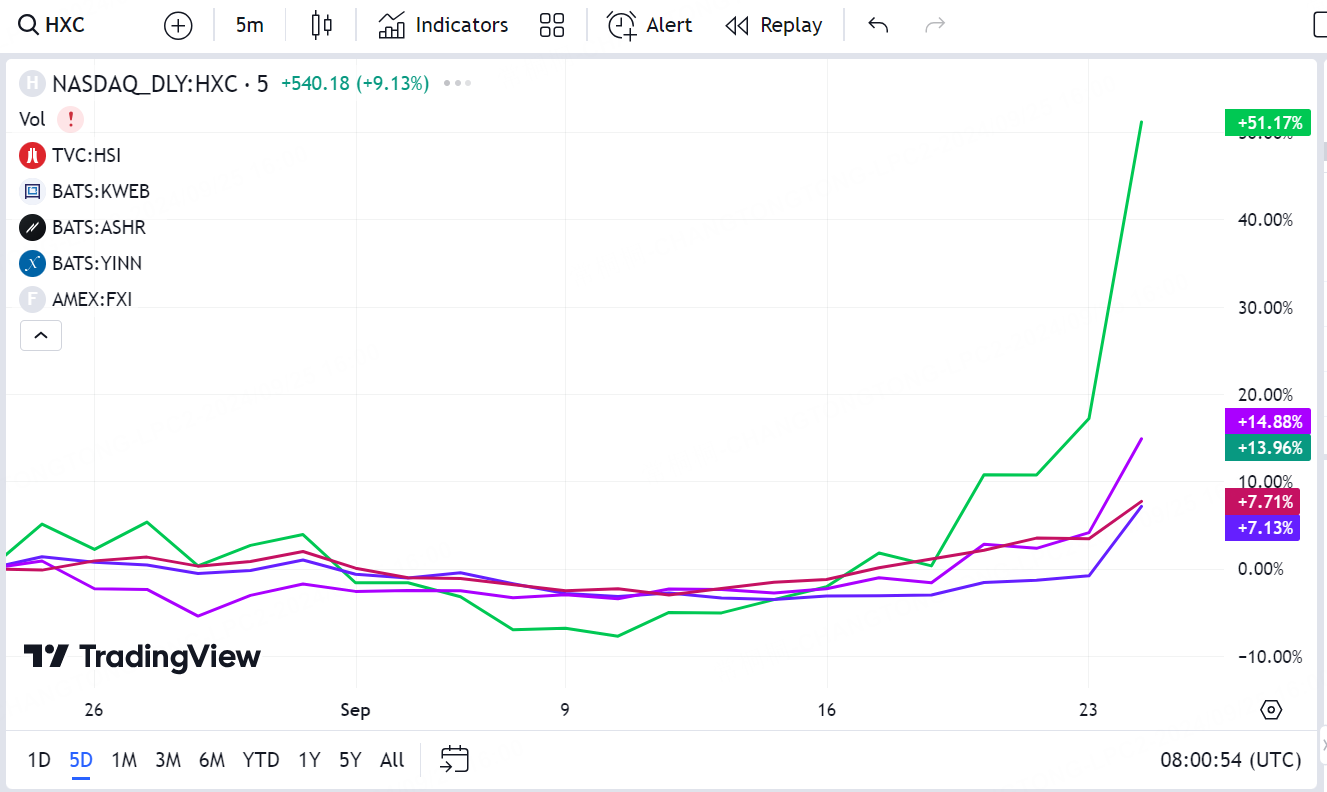Select the BATS:ASHR comparison label
This screenshot has height=792, width=1327.
pos(99,228)
